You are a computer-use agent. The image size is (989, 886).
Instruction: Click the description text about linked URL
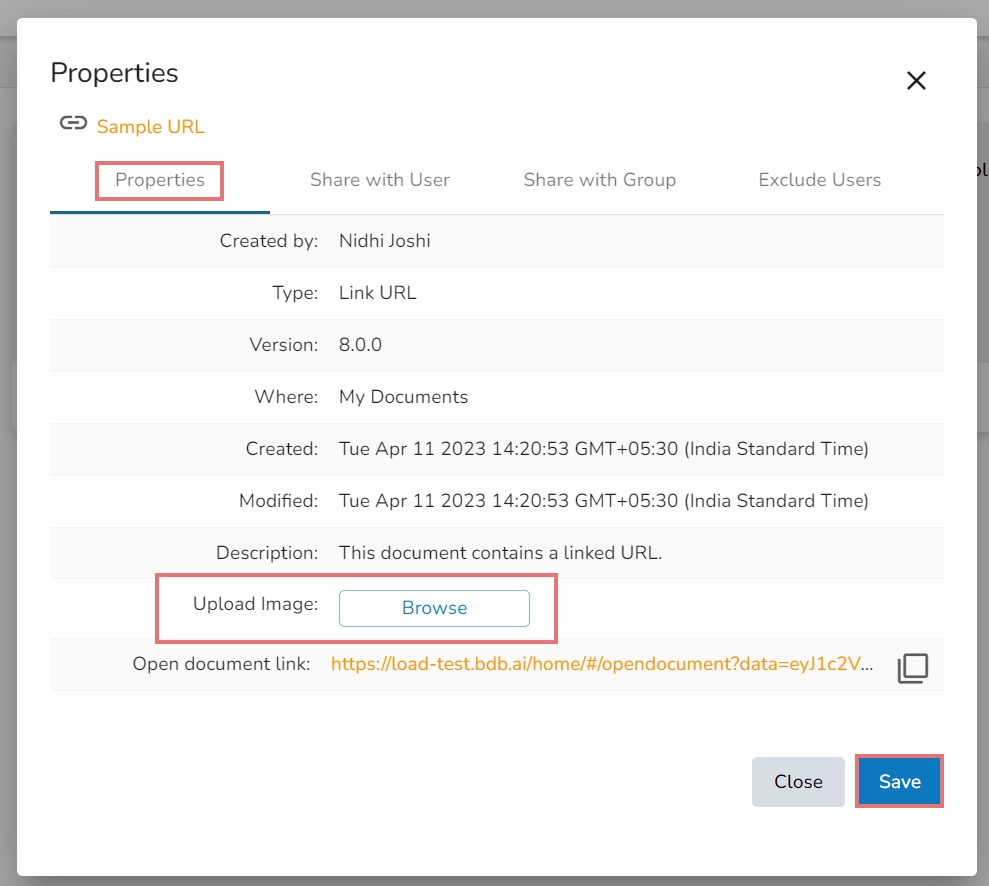(500, 553)
